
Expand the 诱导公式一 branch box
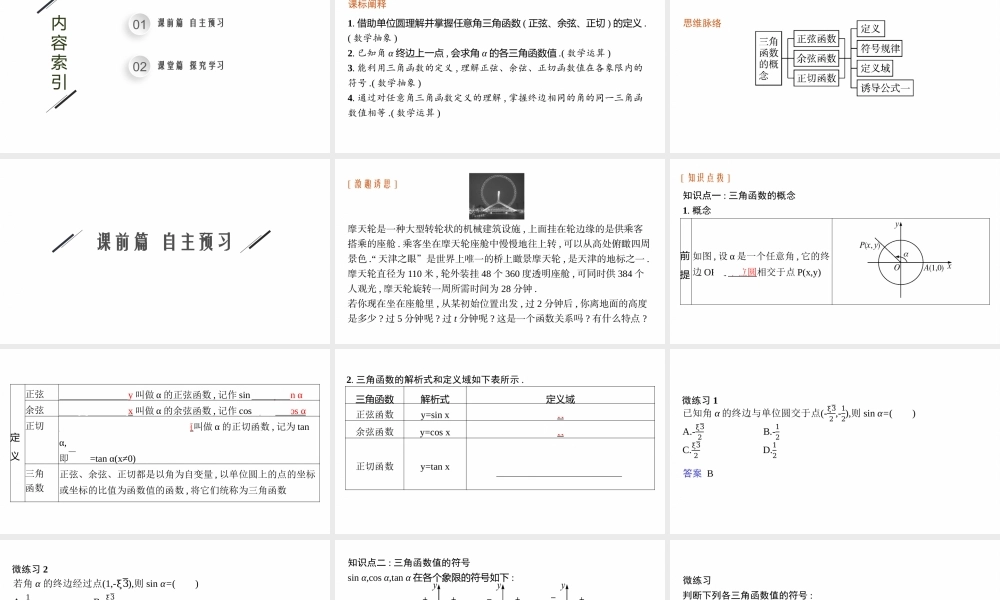(885, 88)
